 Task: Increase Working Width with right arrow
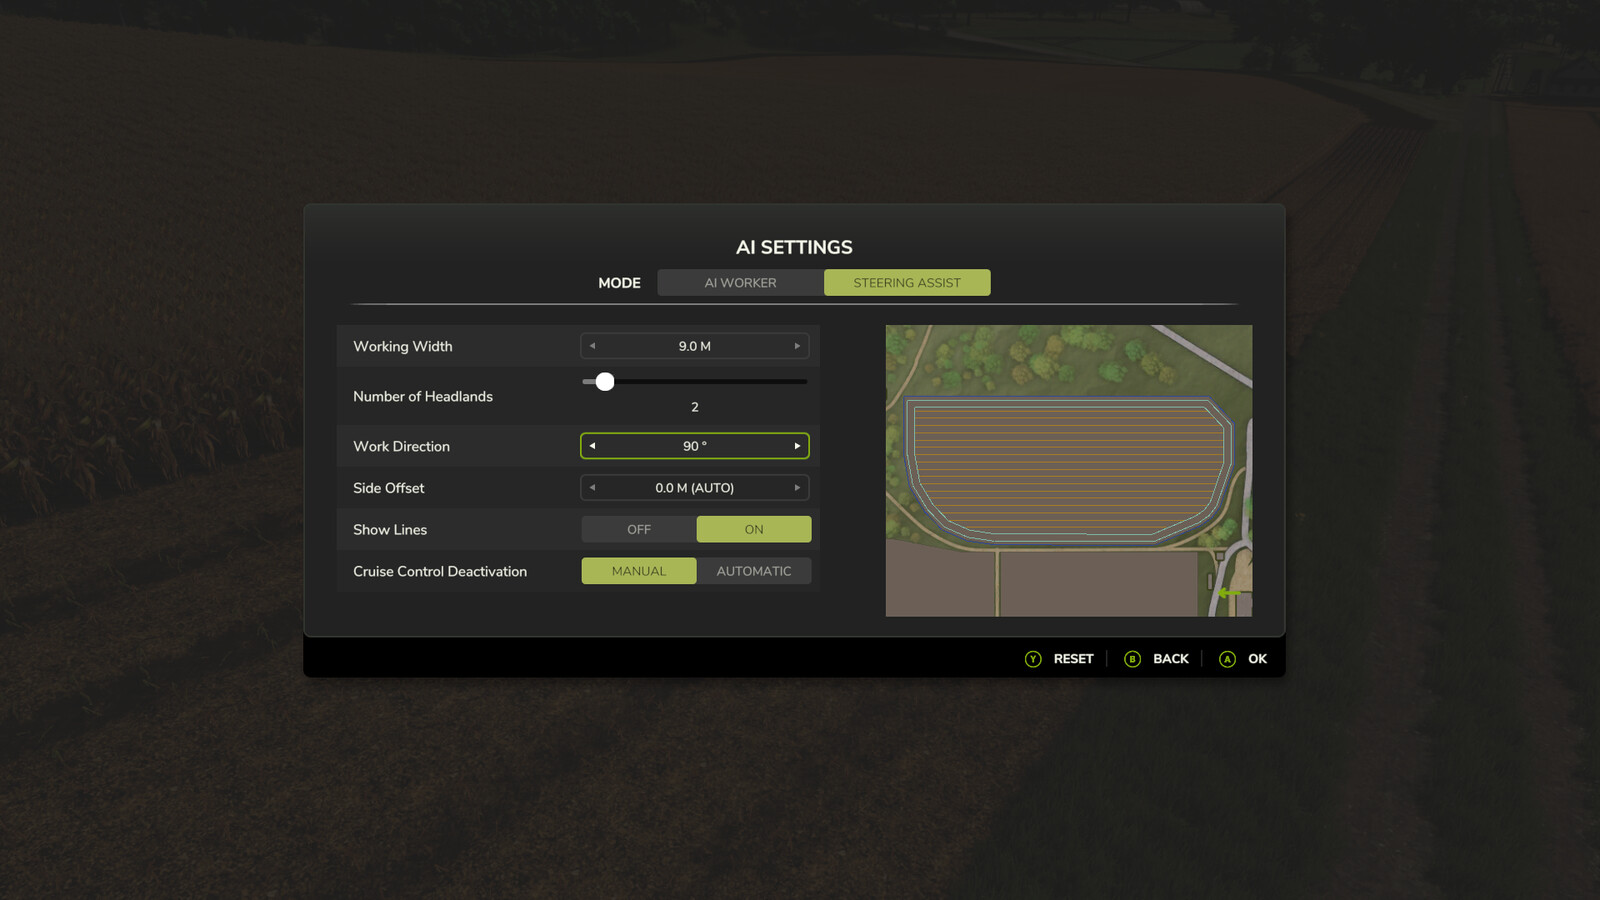797,346
